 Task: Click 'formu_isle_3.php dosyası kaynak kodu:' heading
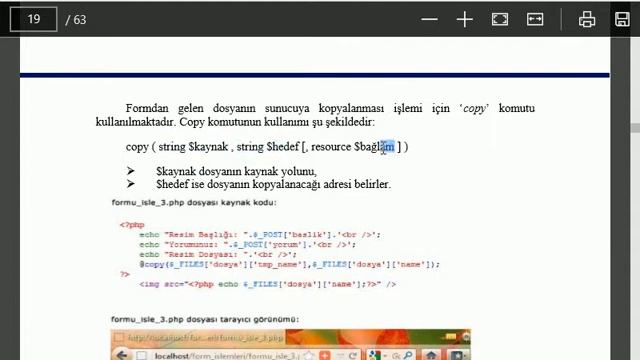[x=194, y=202]
